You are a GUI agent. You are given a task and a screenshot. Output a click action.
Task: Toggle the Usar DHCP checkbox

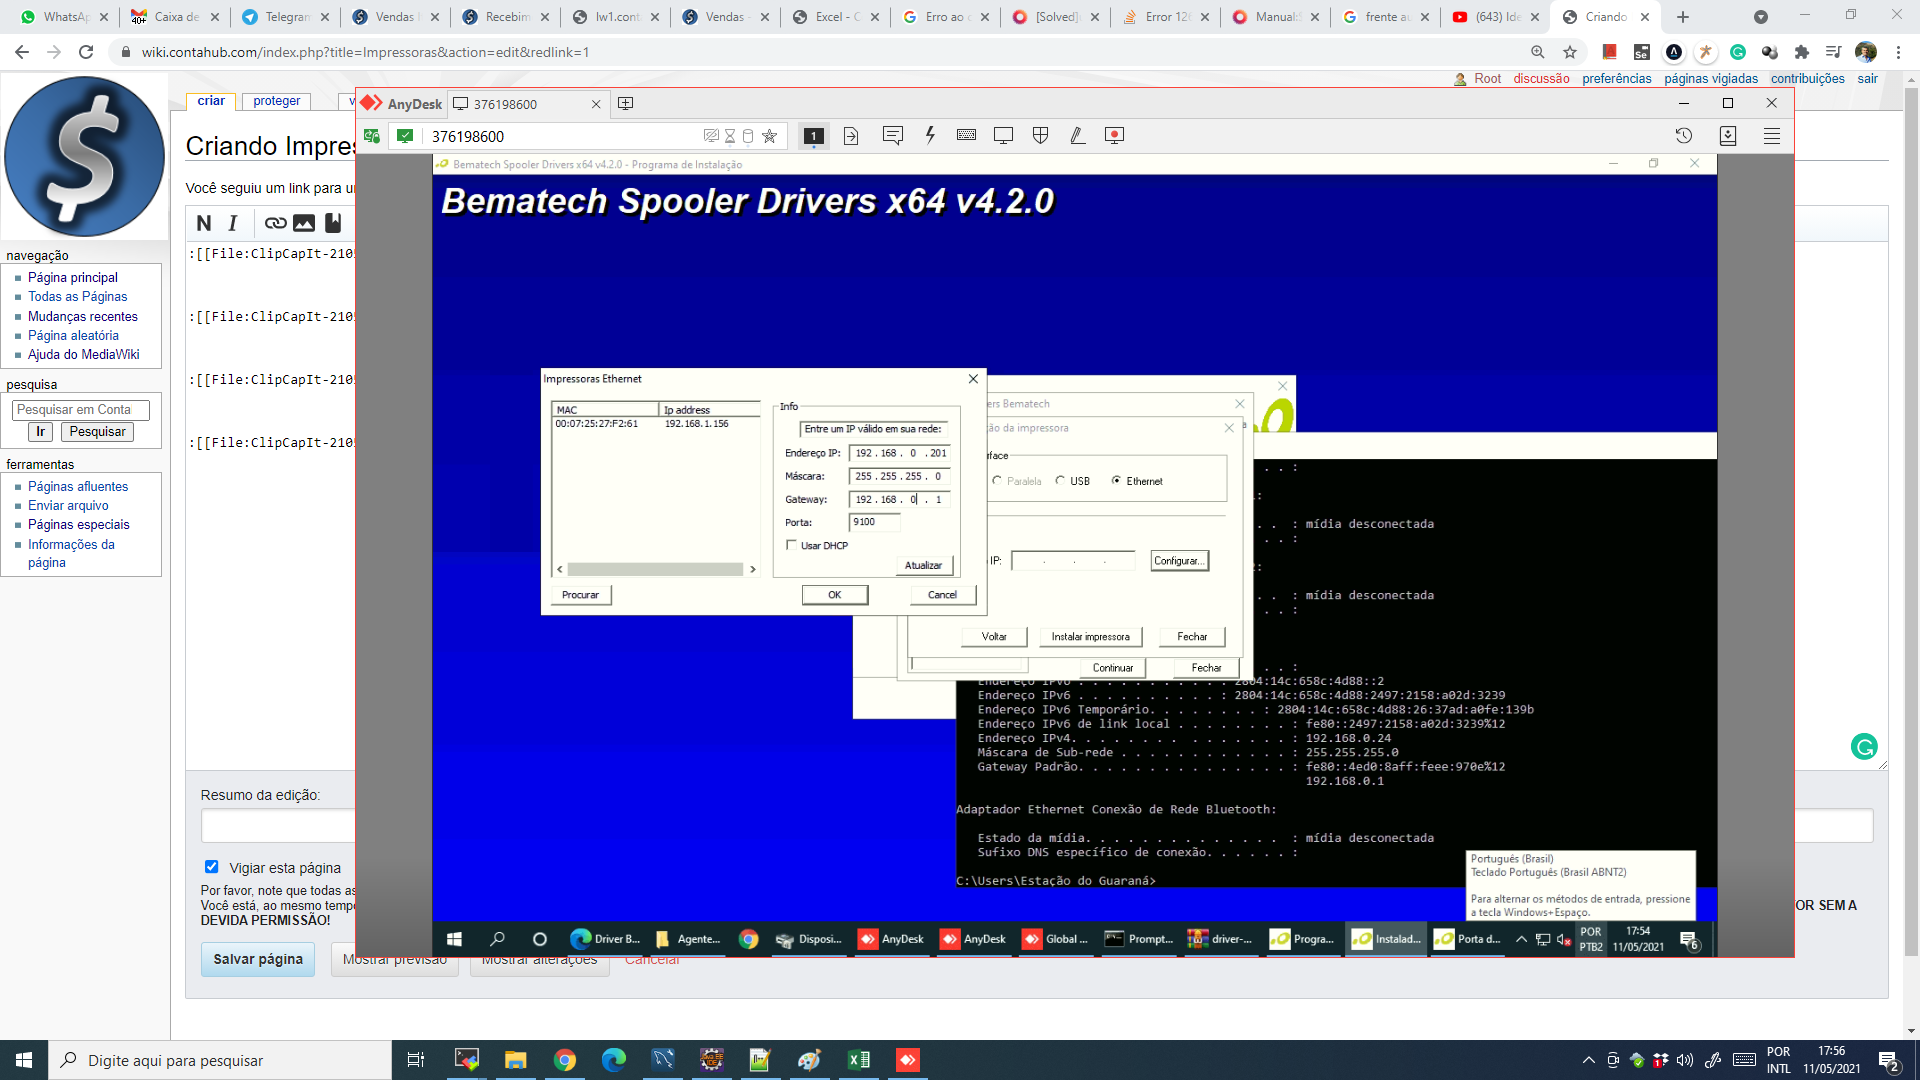(792, 545)
